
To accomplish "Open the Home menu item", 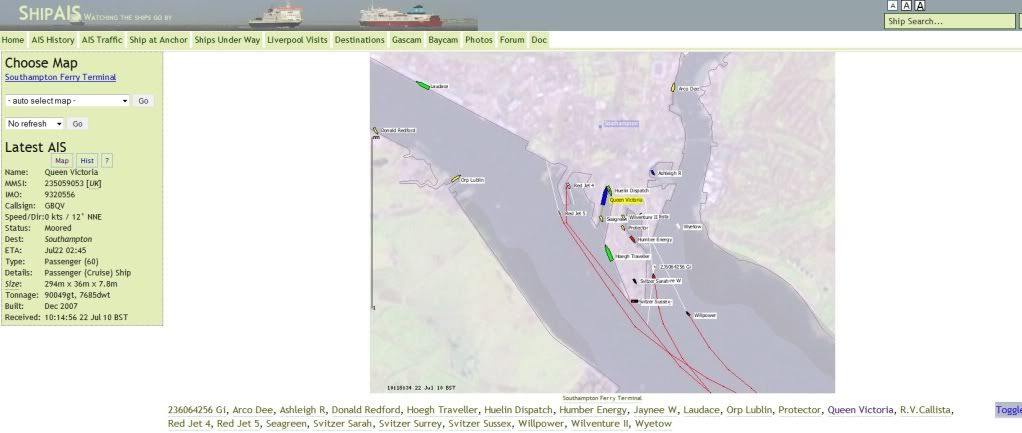I will coord(13,40).
